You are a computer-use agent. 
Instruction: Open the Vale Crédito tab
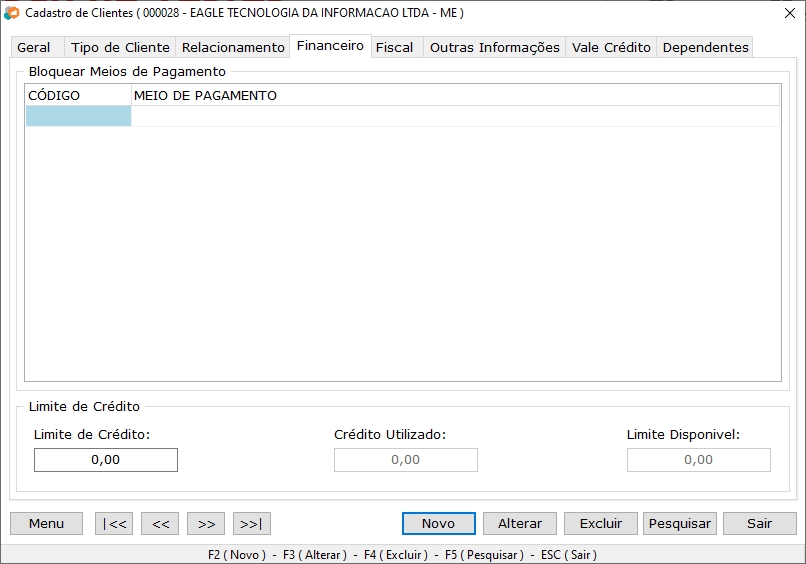point(611,47)
